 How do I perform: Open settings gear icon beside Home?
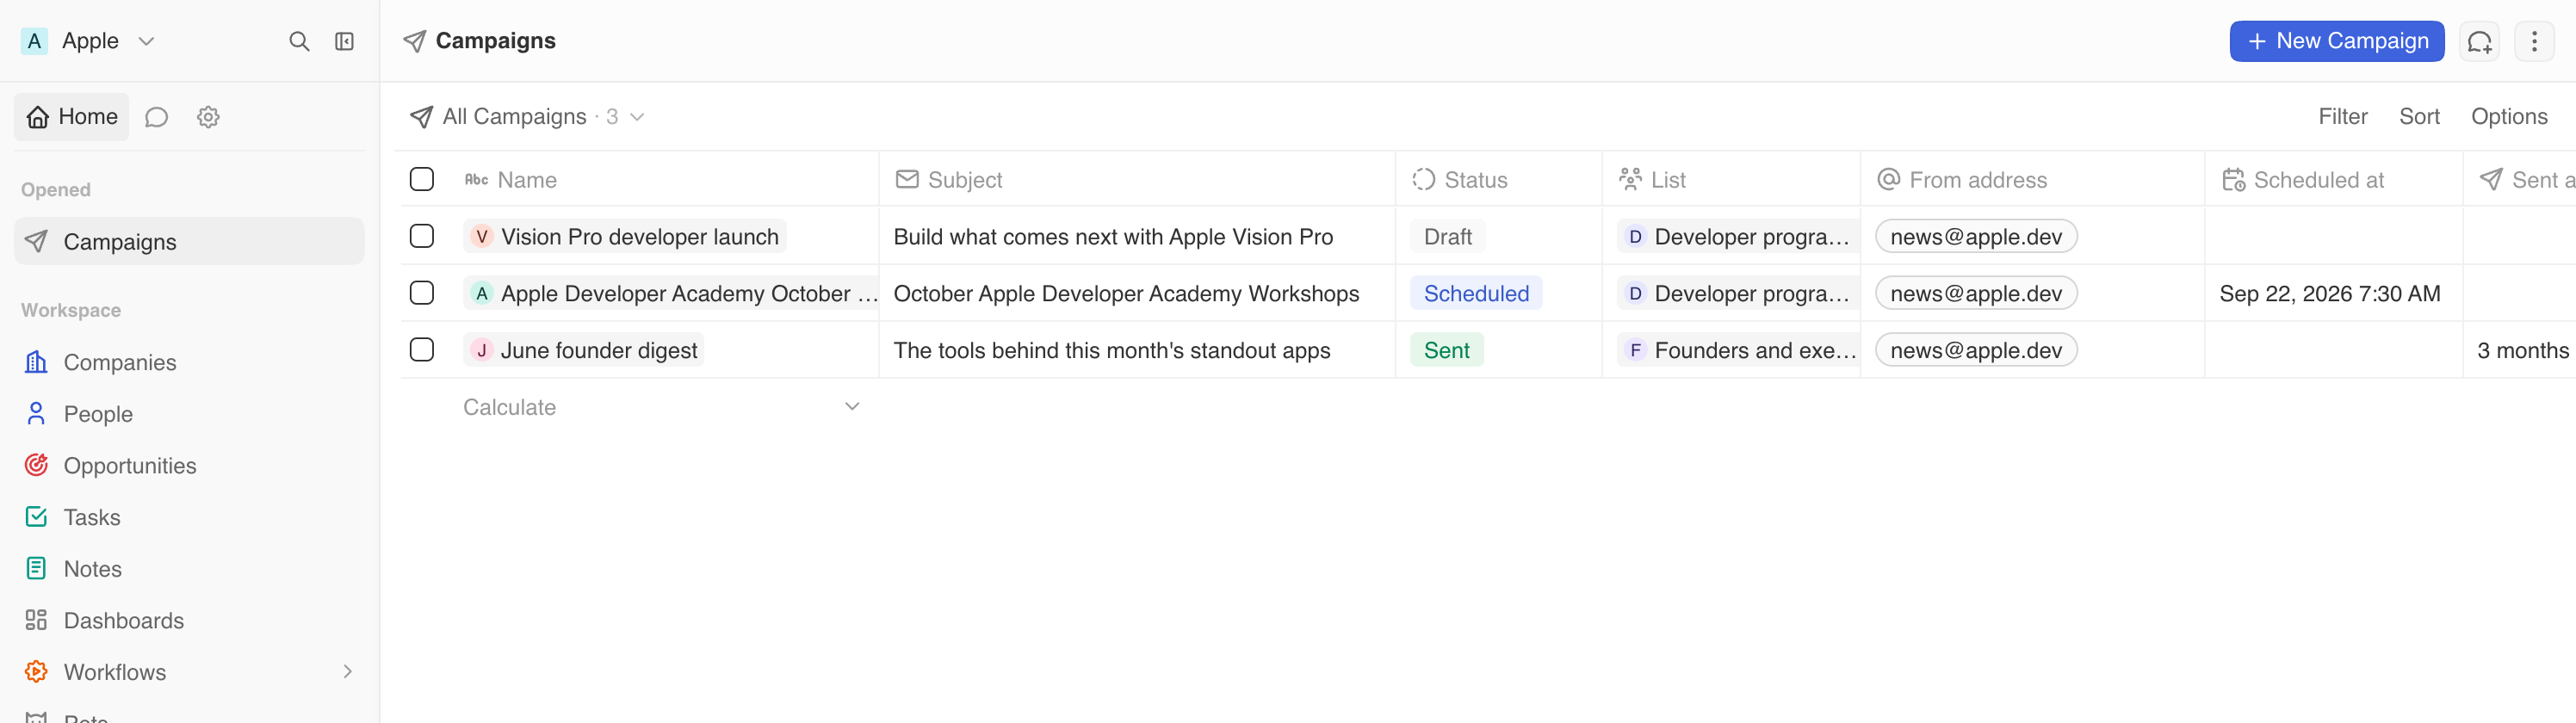[208, 117]
